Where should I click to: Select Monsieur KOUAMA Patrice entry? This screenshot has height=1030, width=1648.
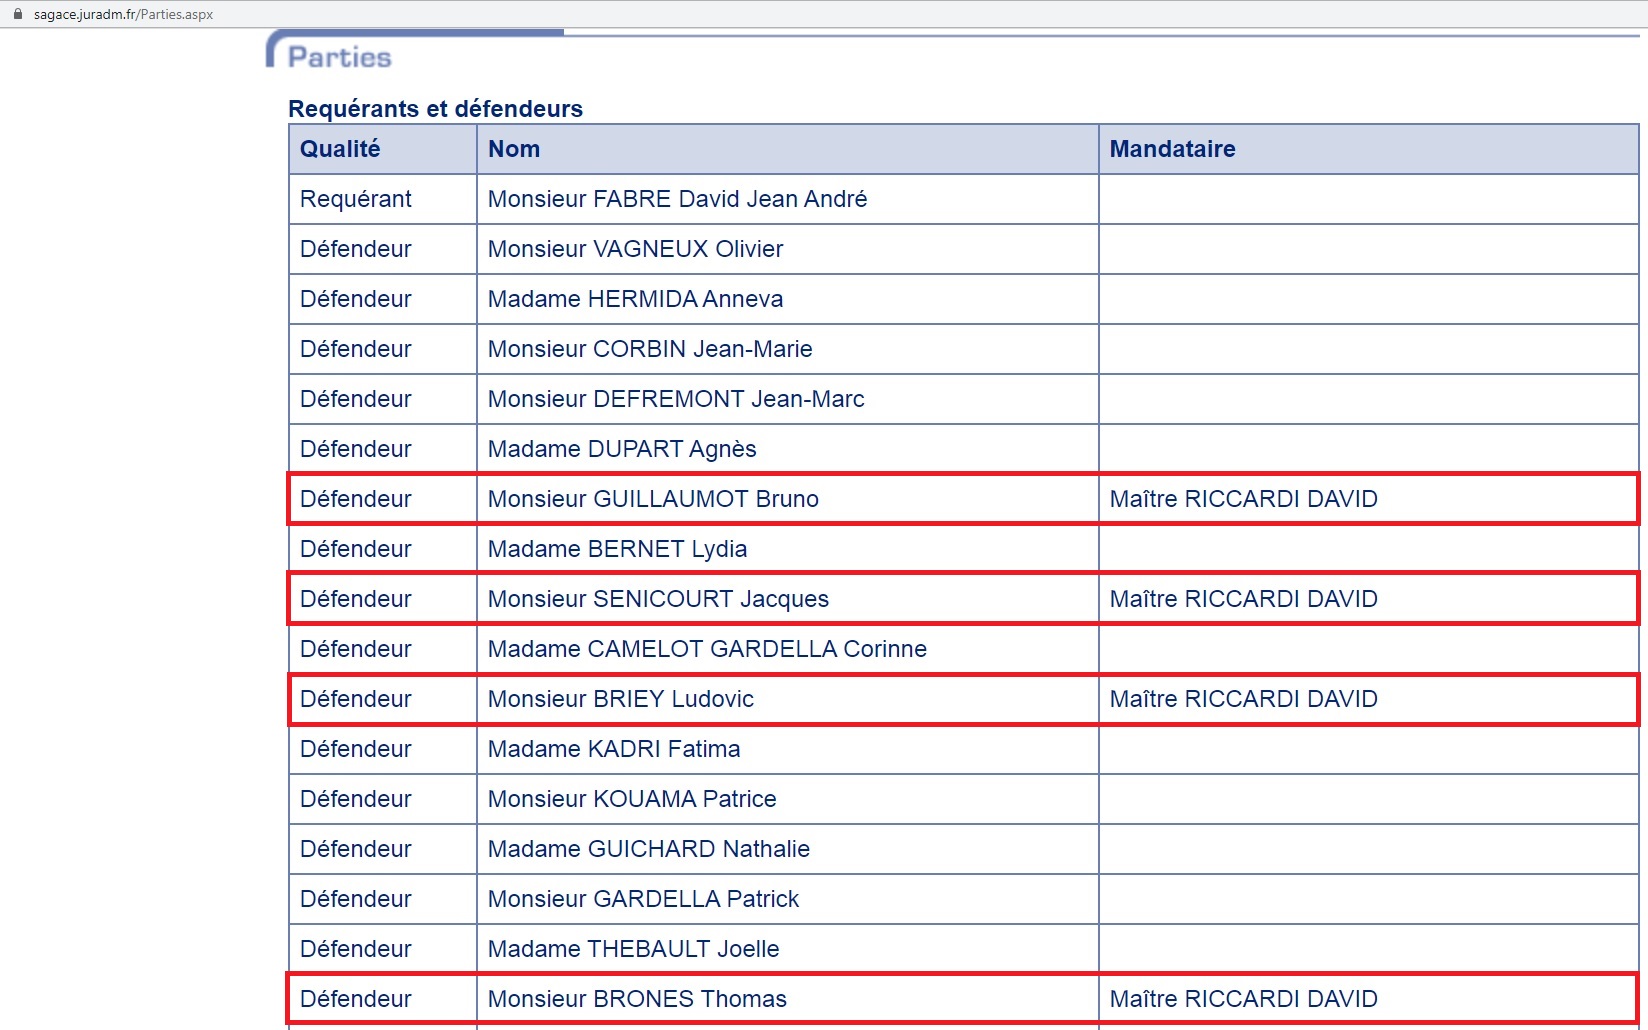click(x=632, y=799)
